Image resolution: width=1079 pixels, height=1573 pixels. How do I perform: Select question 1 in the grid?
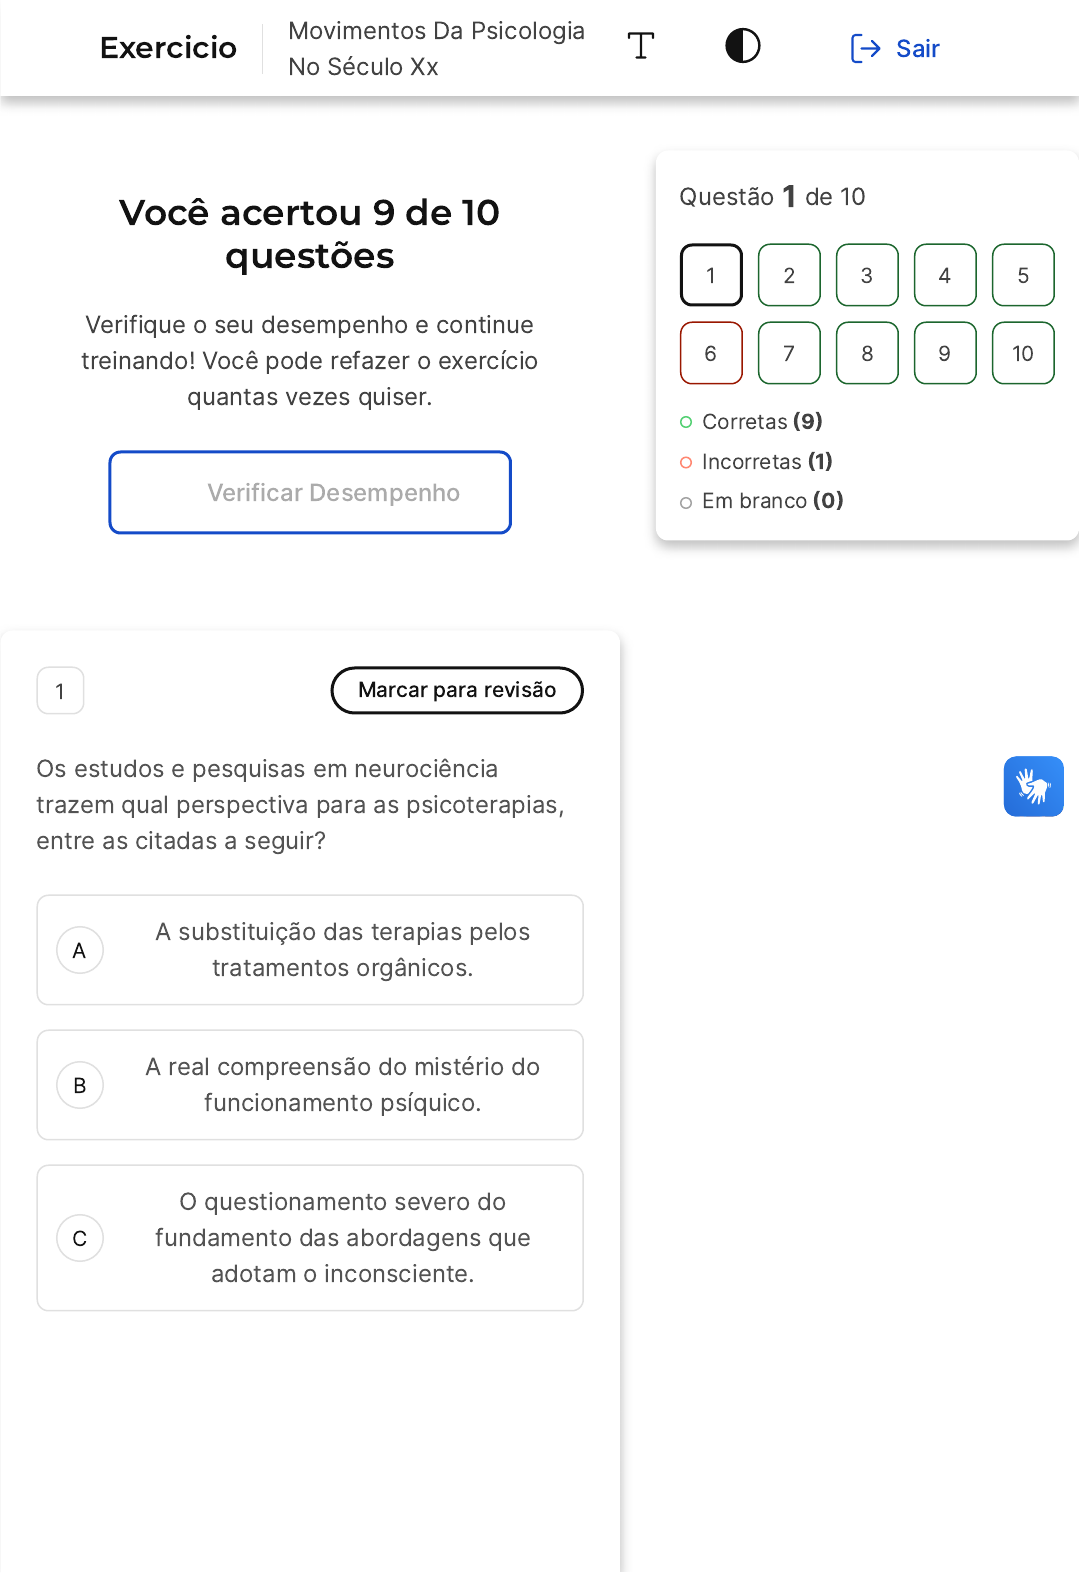pos(711,275)
